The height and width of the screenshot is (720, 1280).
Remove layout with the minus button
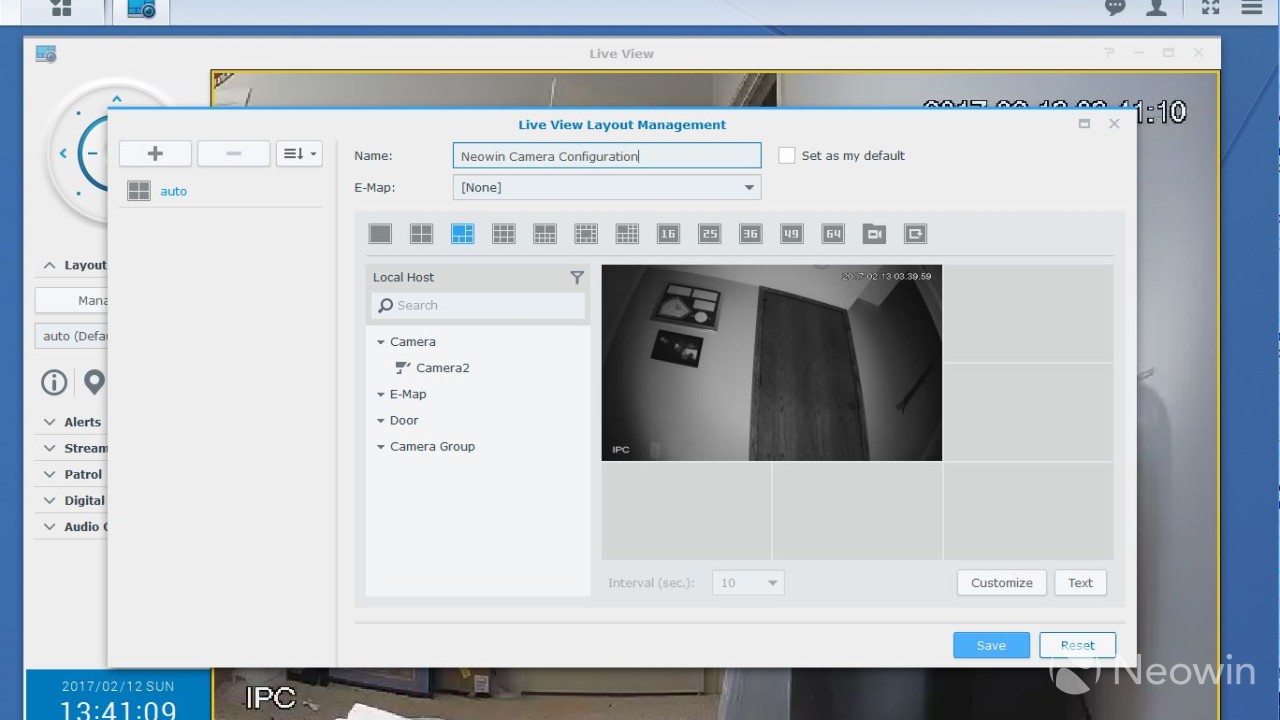(233, 153)
